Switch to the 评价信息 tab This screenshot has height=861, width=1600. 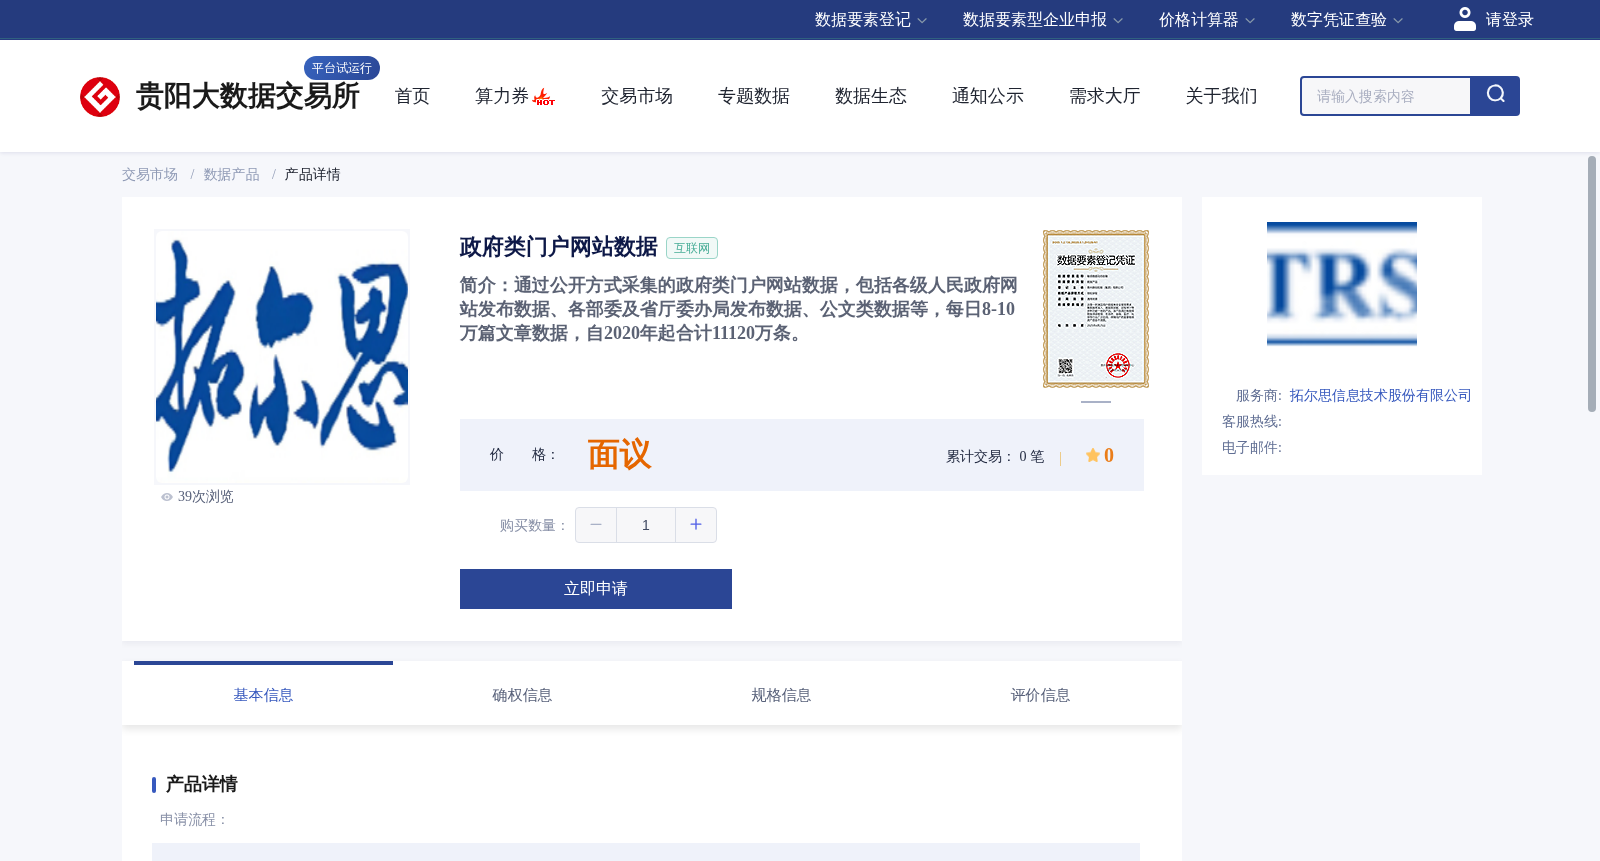pos(1040,695)
